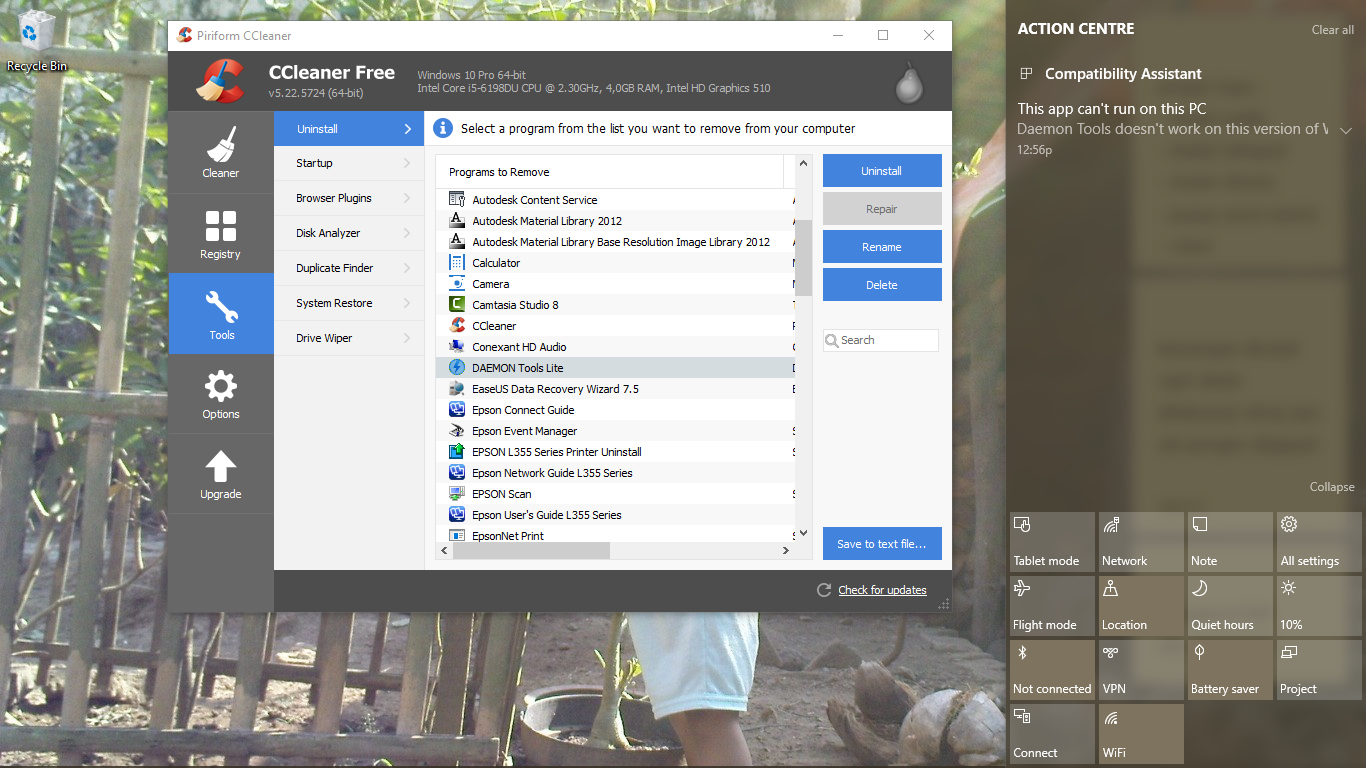The width and height of the screenshot is (1366, 768).
Task: Click the Options gear icon
Action: pyautogui.click(x=221, y=387)
